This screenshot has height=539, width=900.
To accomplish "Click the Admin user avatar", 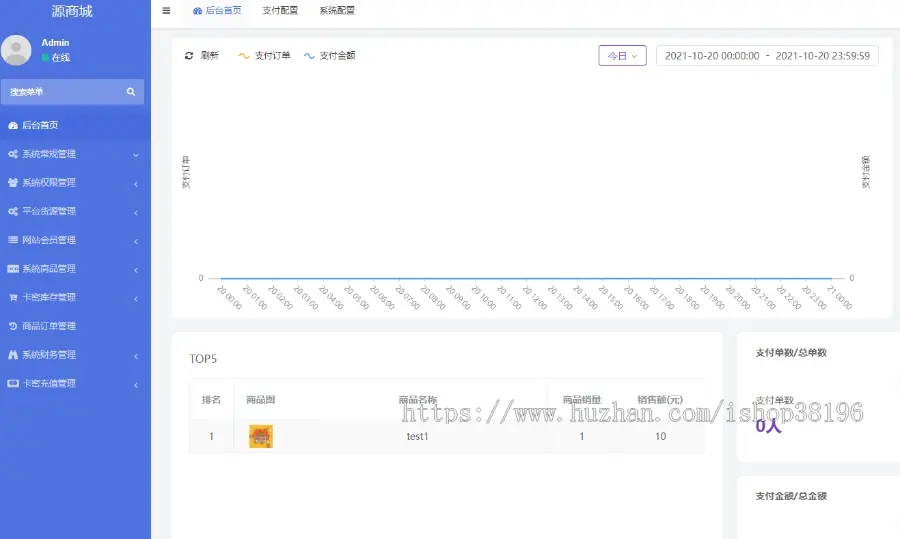I will click(x=16, y=50).
